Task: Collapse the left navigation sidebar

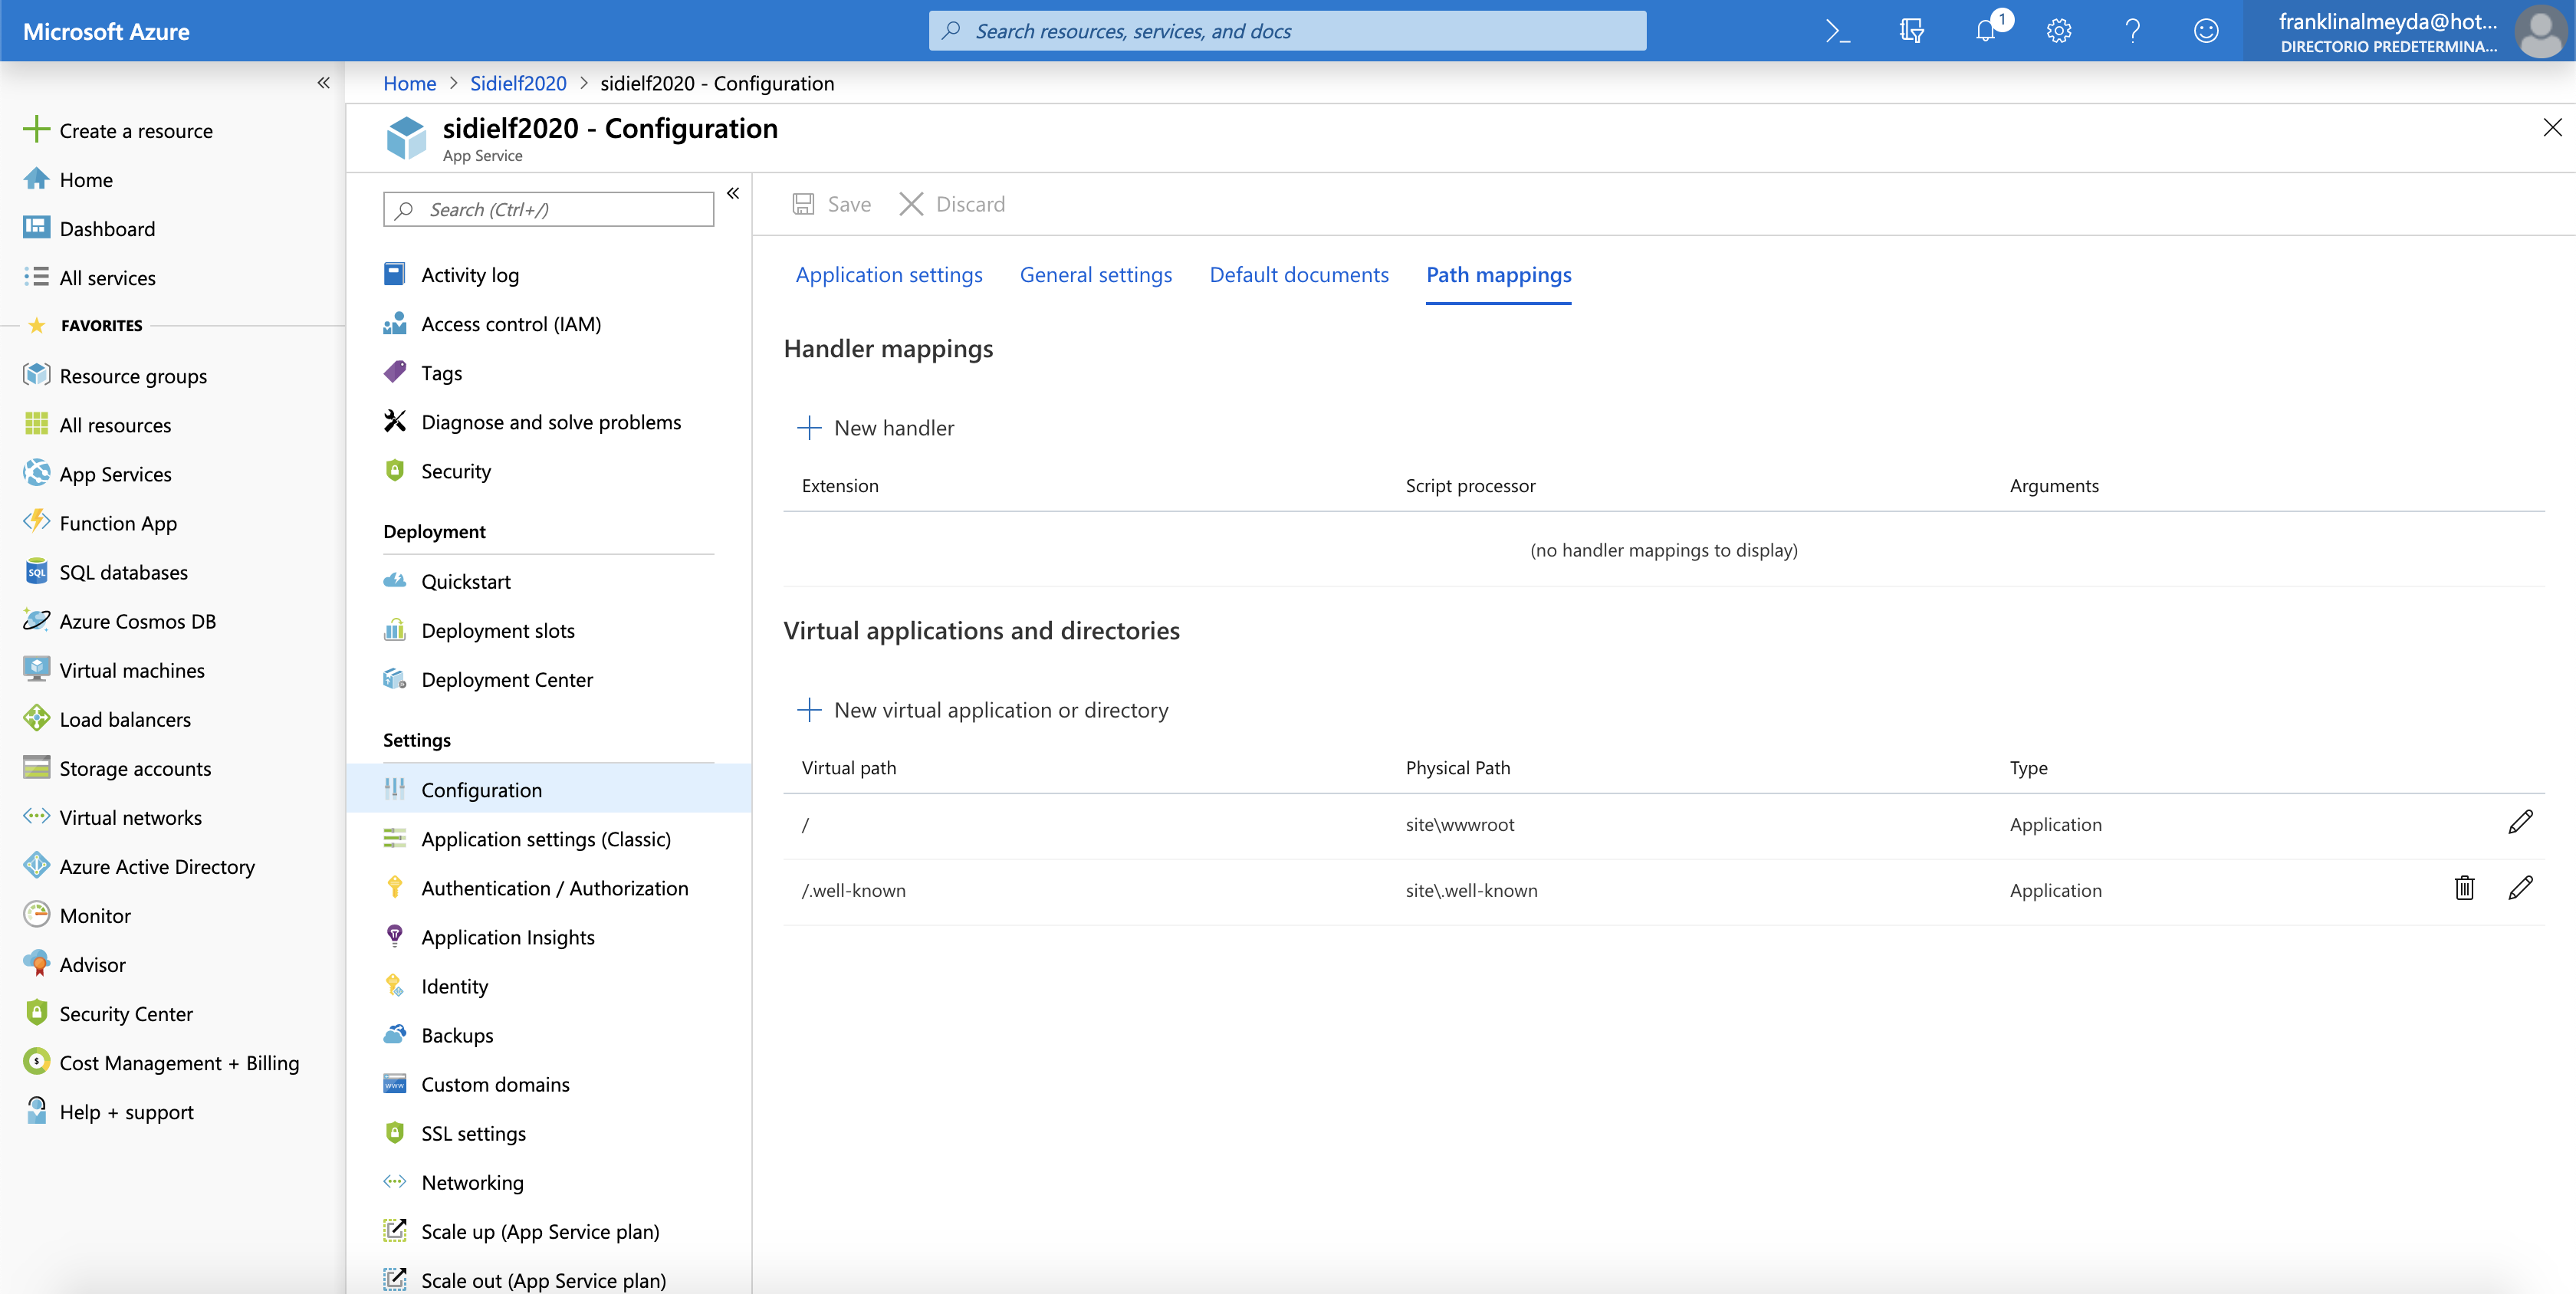Action: (x=323, y=83)
